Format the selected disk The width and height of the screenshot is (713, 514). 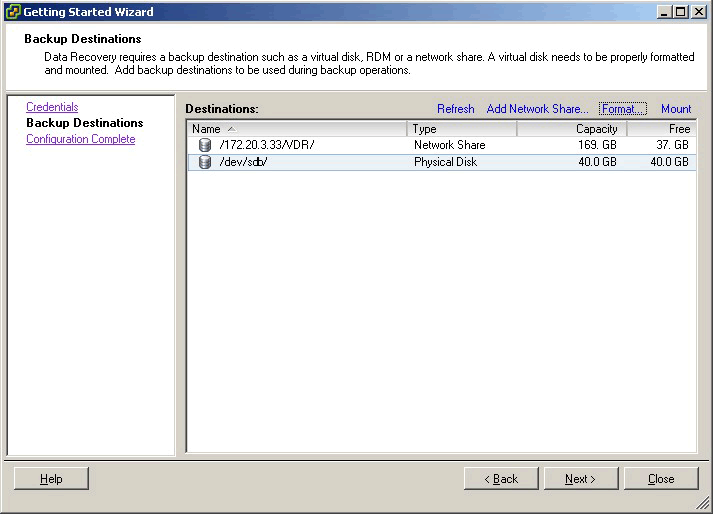point(623,109)
